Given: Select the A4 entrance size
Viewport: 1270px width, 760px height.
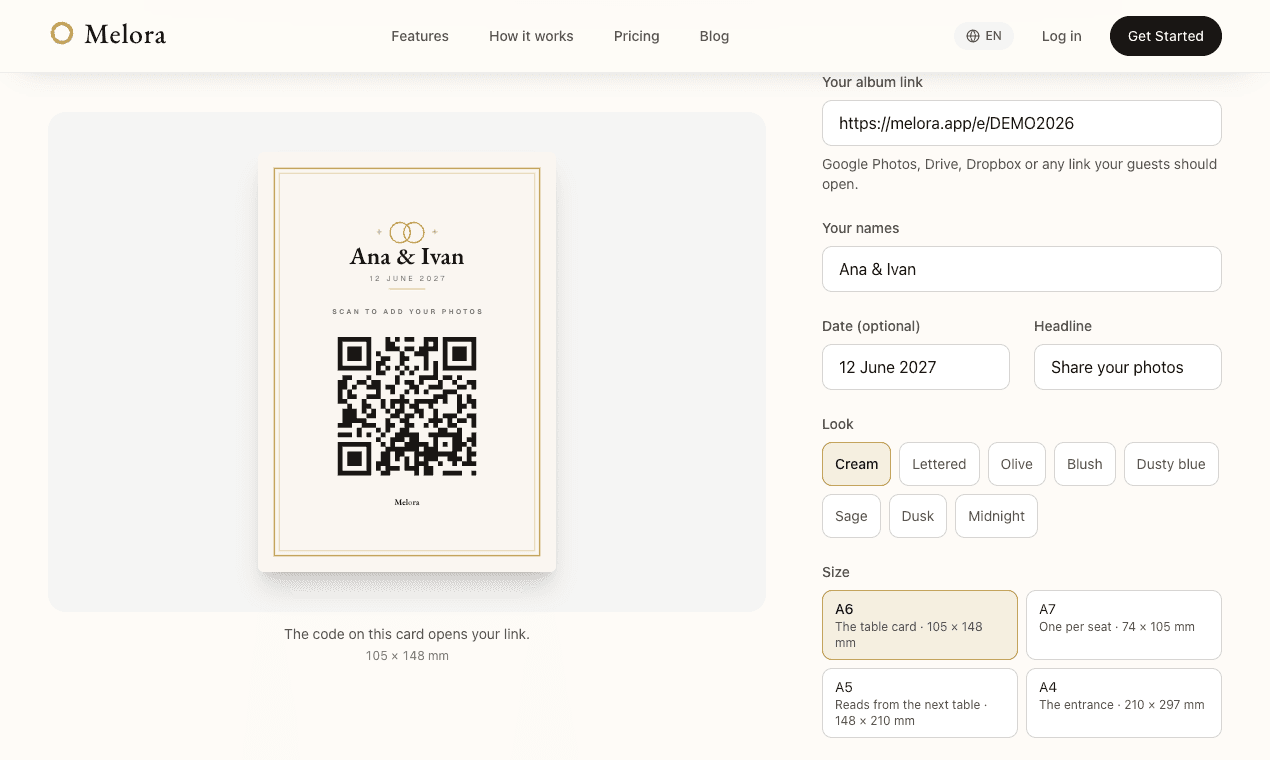Looking at the screenshot, I should pyautogui.click(x=1124, y=703).
